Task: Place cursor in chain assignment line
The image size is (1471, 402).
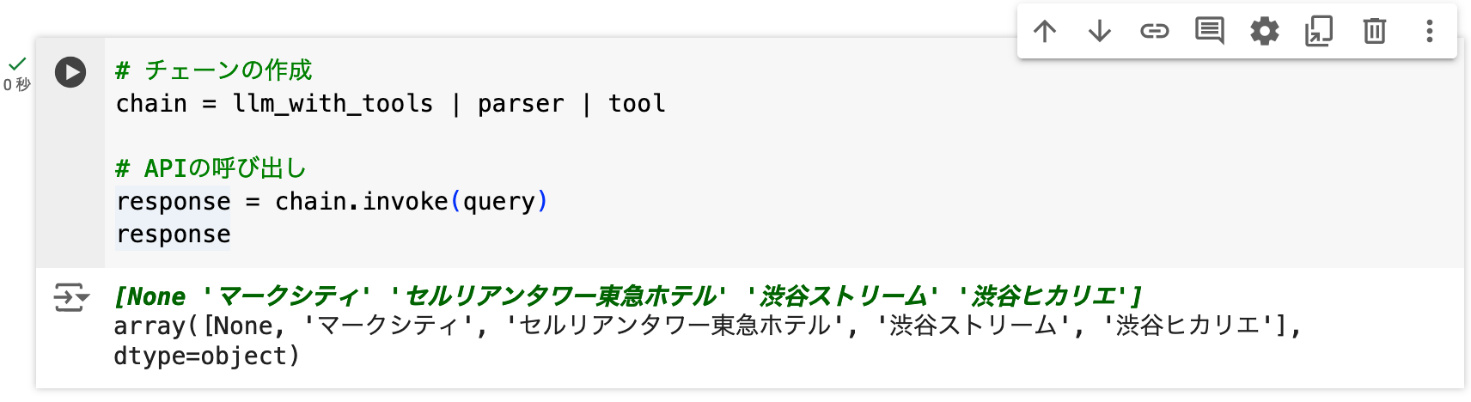Action: (391, 103)
